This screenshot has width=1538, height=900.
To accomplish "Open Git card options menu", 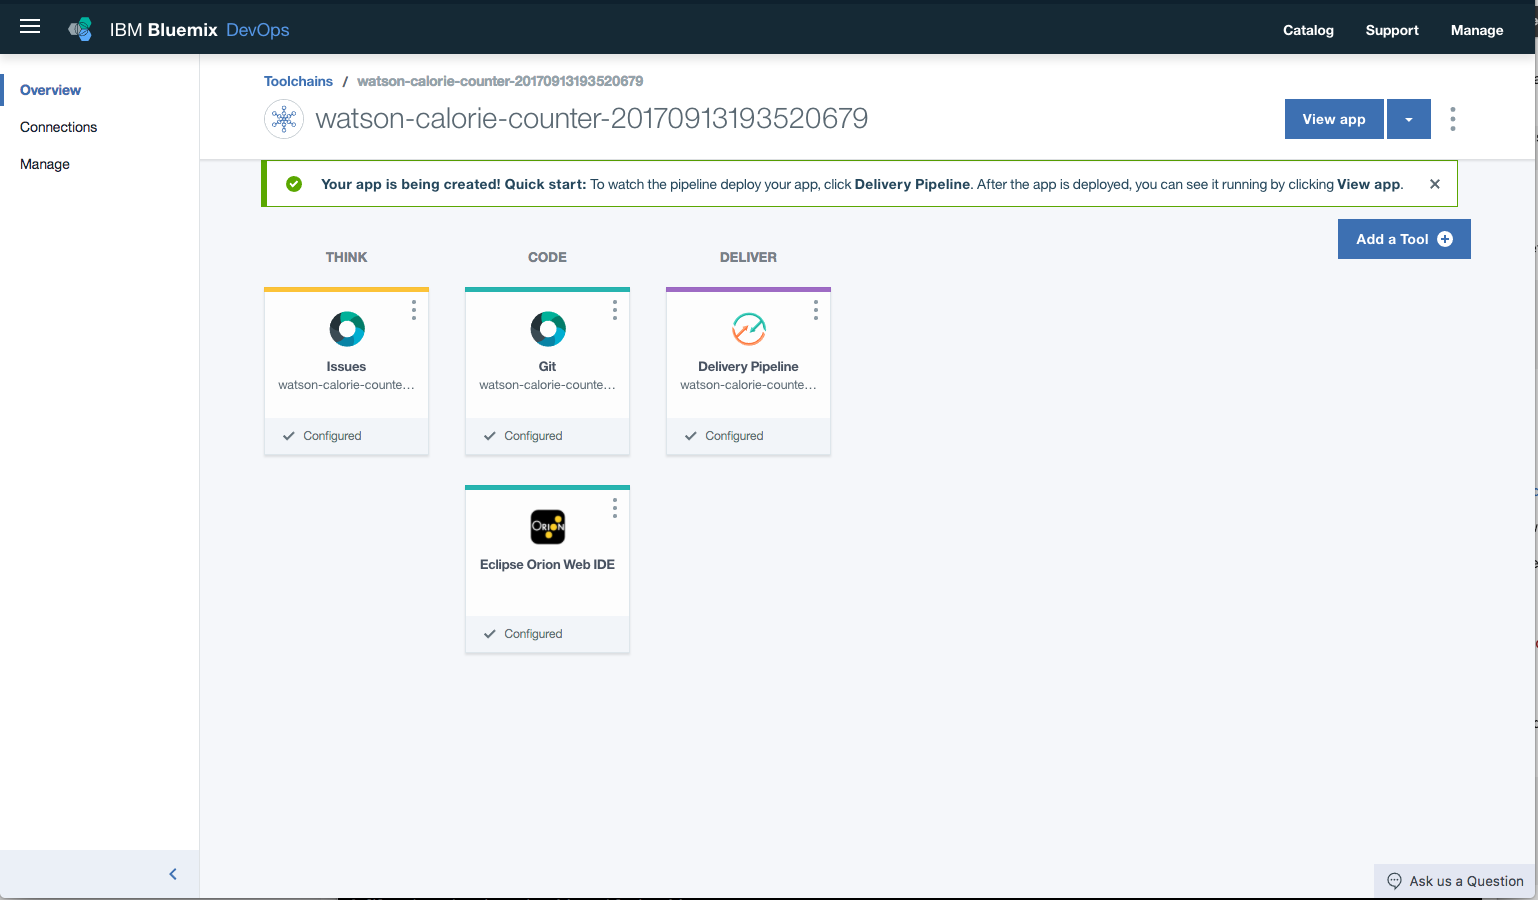I will point(615,310).
